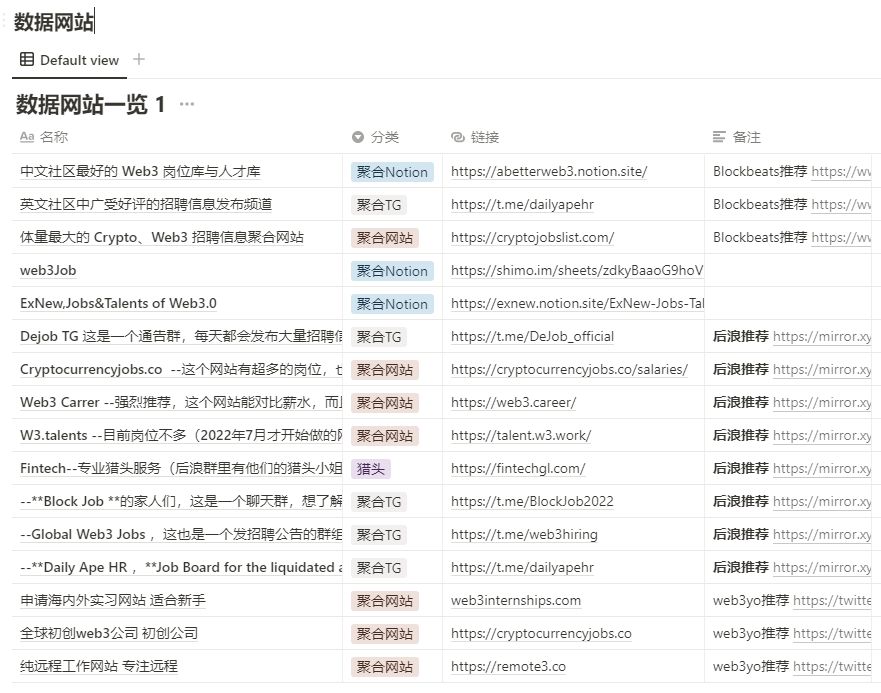Click 聚合Notion tag in the web3Job row
Viewport: 881px width, 693px height.
click(392, 271)
